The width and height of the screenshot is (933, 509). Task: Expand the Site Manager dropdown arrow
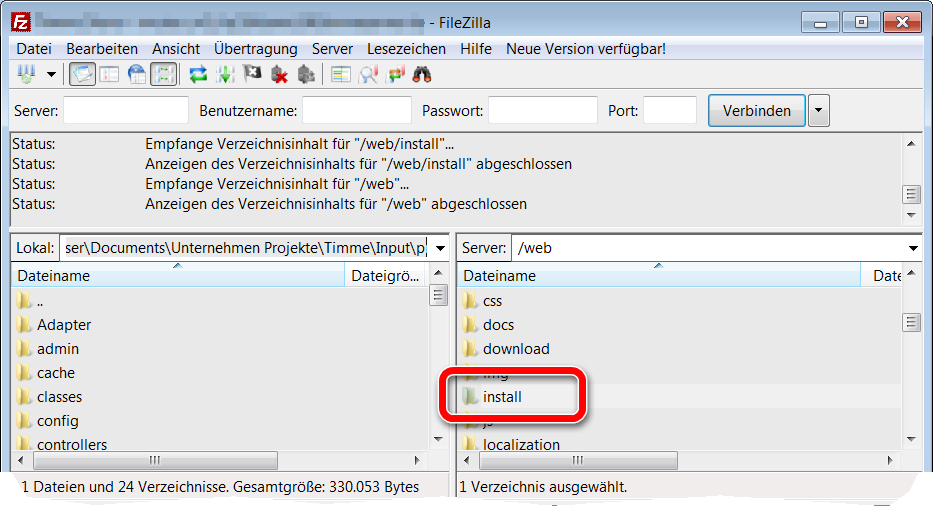tap(50, 74)
